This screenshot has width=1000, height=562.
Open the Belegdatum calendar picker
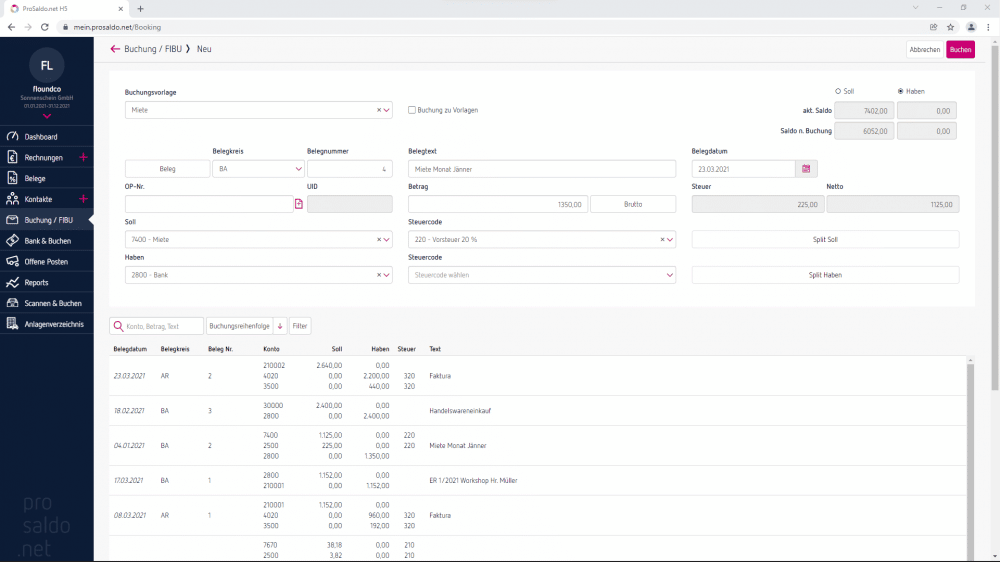click(806, 169)
